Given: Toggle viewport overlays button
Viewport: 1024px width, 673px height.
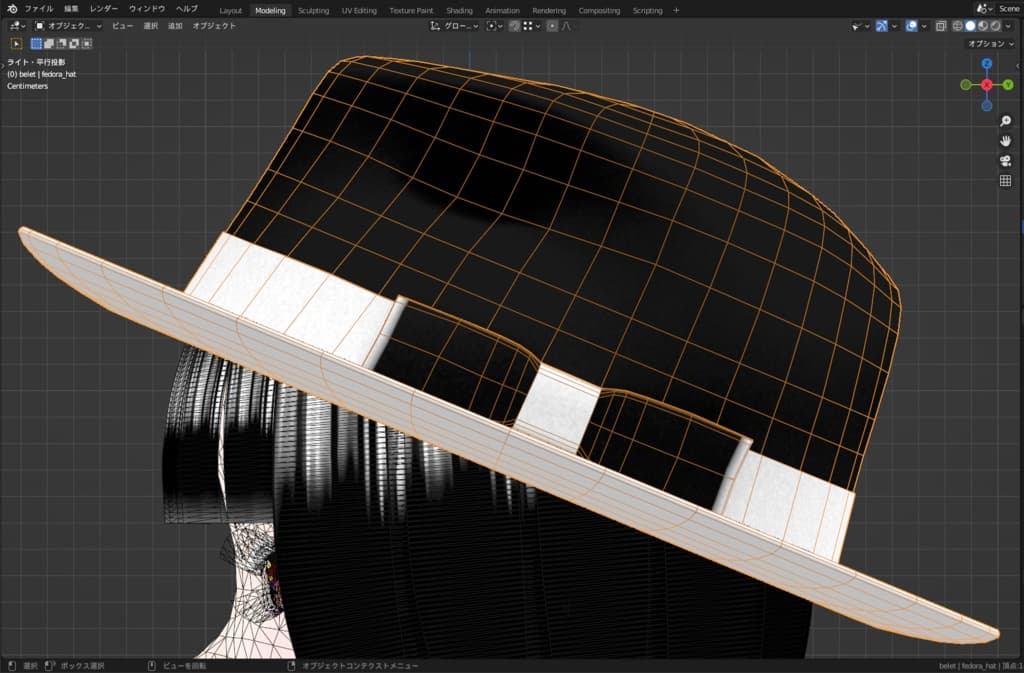Looking at the screenshot, I should [x=911, y=26].
